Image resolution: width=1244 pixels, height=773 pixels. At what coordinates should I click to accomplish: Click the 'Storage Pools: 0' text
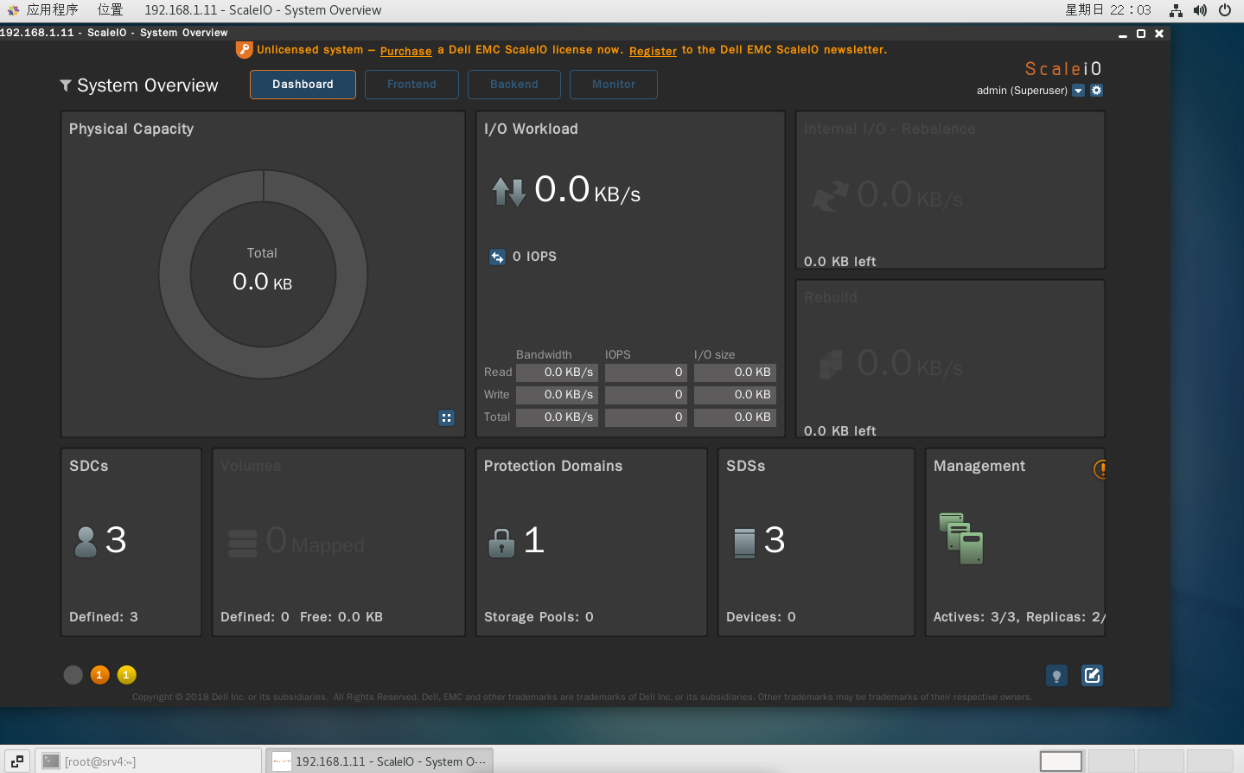(539, 617)
